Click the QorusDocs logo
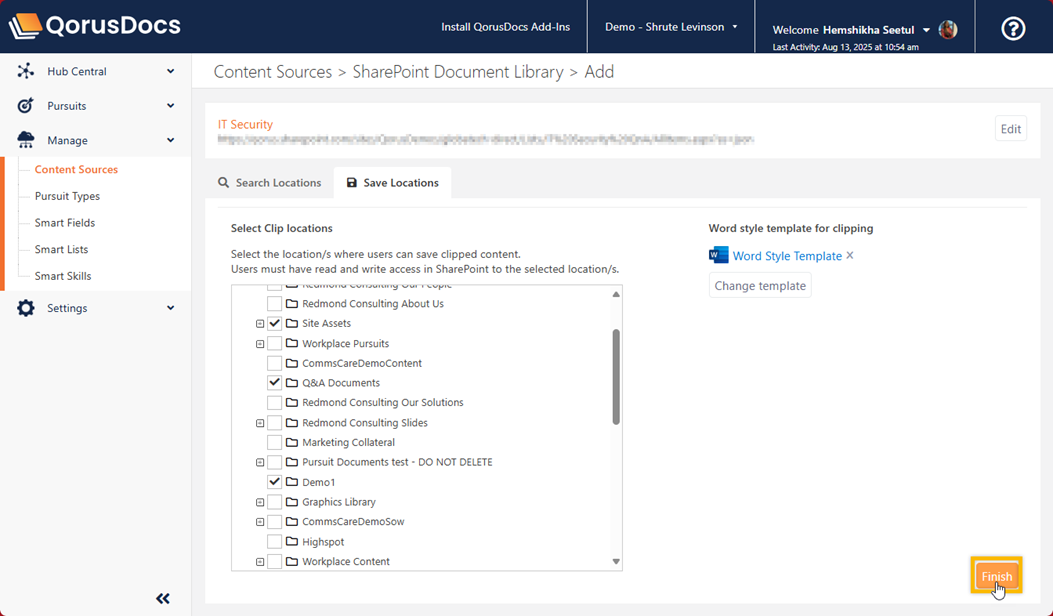Screen dimensions: 1053x616 95,26
